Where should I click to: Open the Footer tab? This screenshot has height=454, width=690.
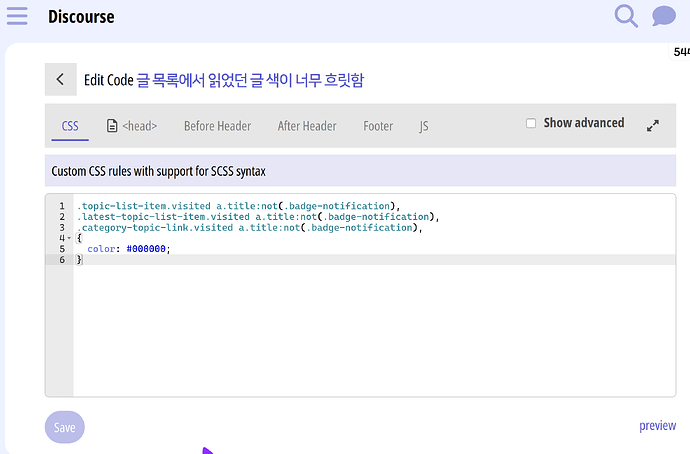coord(378,126)
